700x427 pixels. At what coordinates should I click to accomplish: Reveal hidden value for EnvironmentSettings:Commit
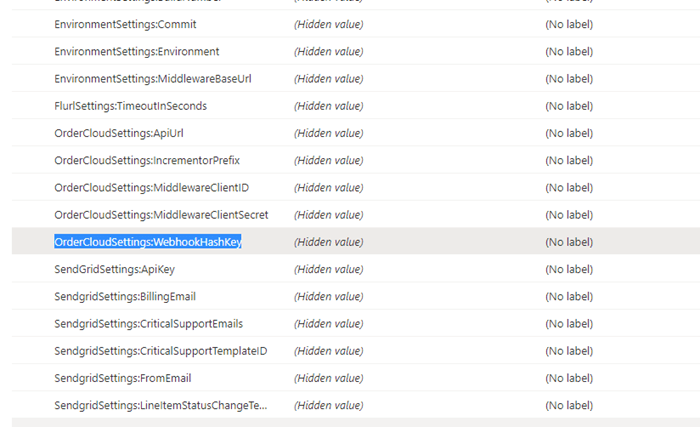click(x=329, y=24)
